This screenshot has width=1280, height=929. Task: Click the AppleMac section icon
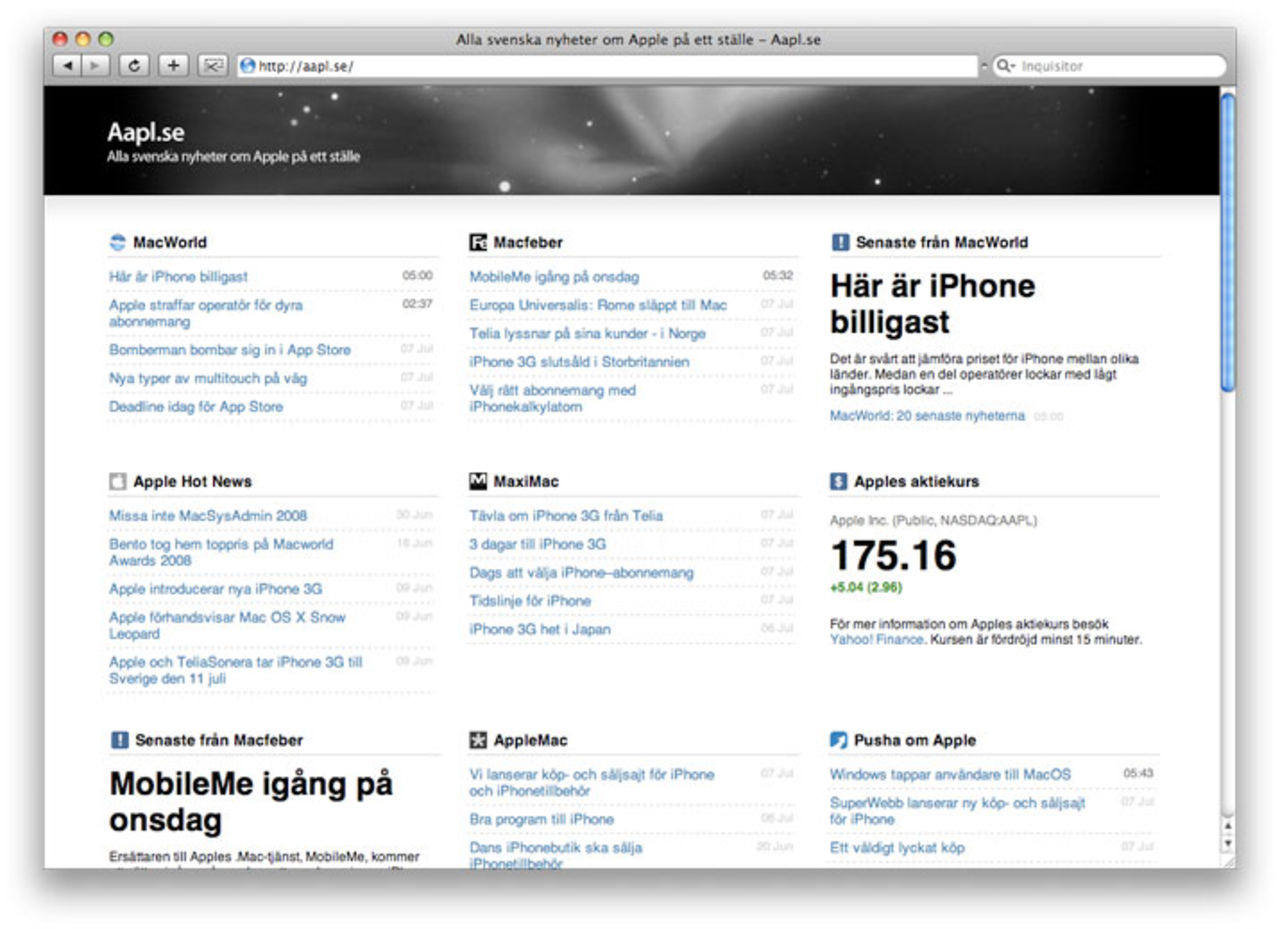click(x=478, y=740)
